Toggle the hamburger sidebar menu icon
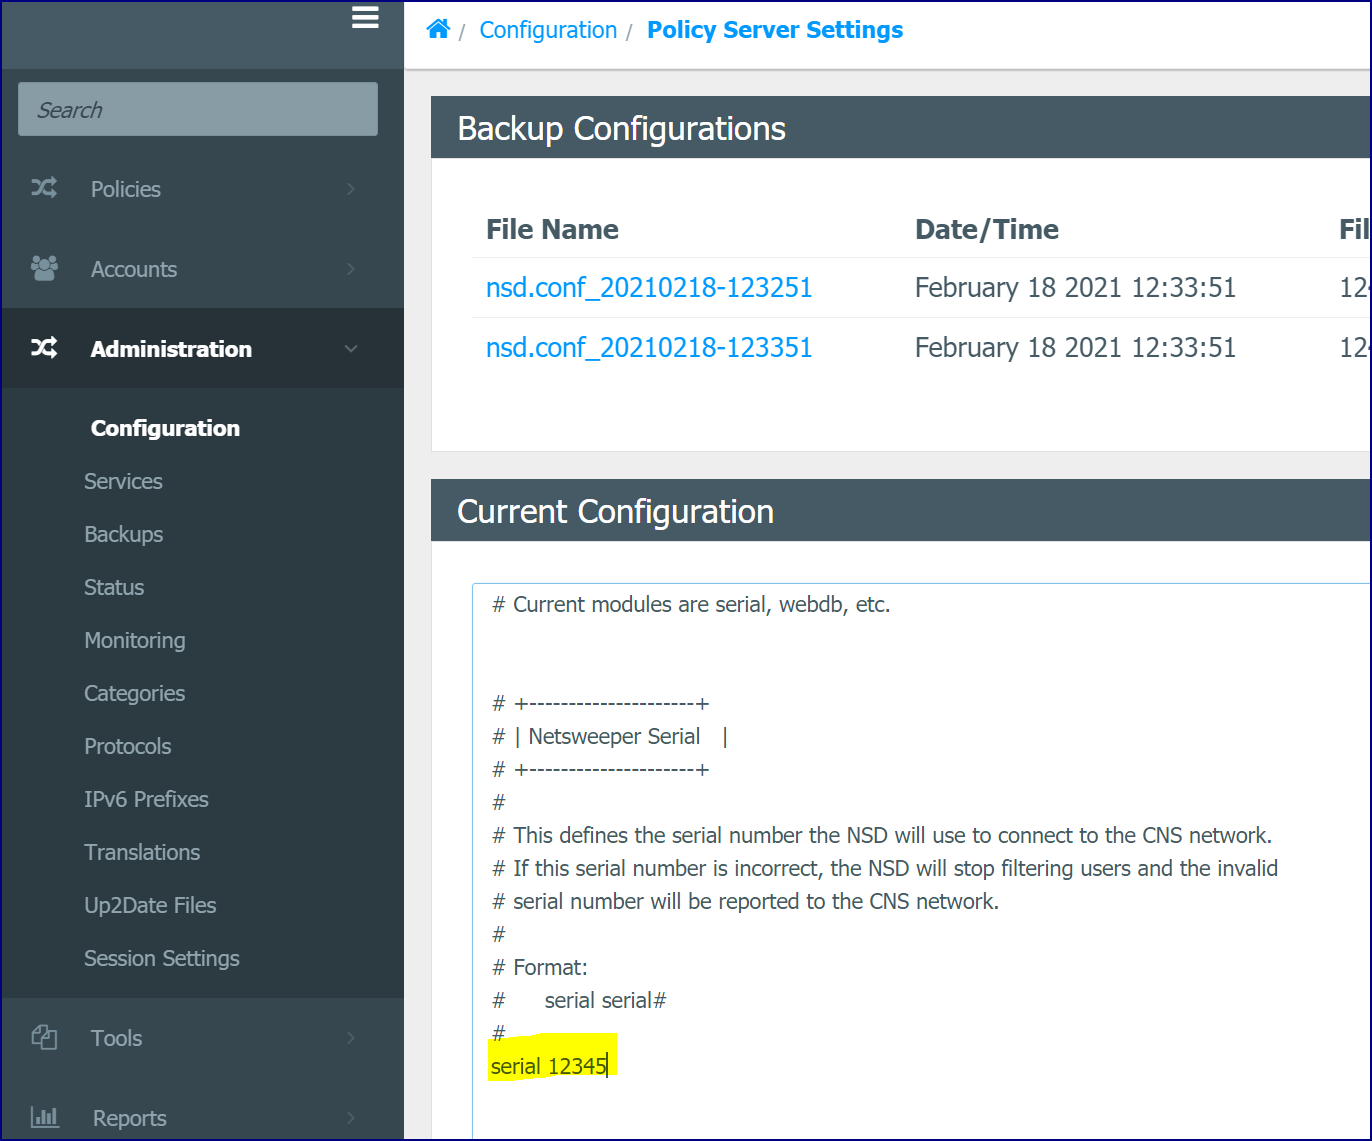 [x=365, y=17]
